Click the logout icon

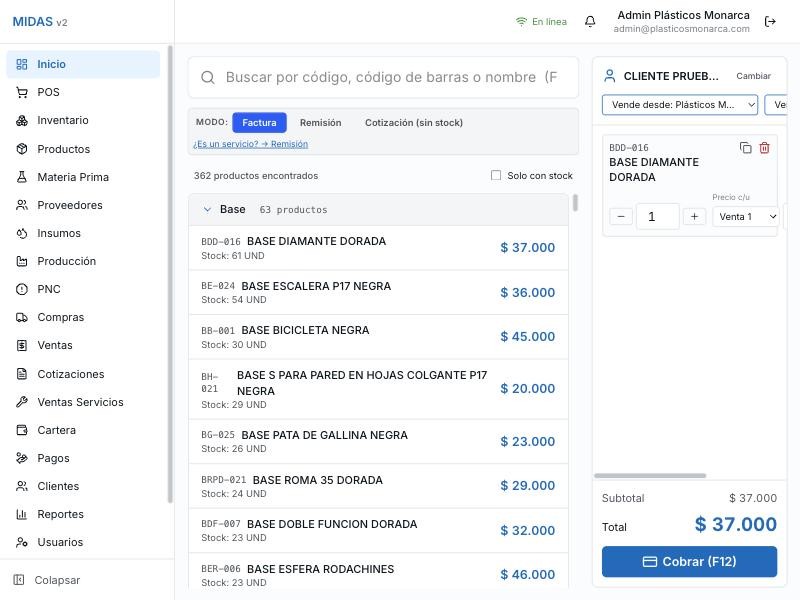click(x=770, y=21)
